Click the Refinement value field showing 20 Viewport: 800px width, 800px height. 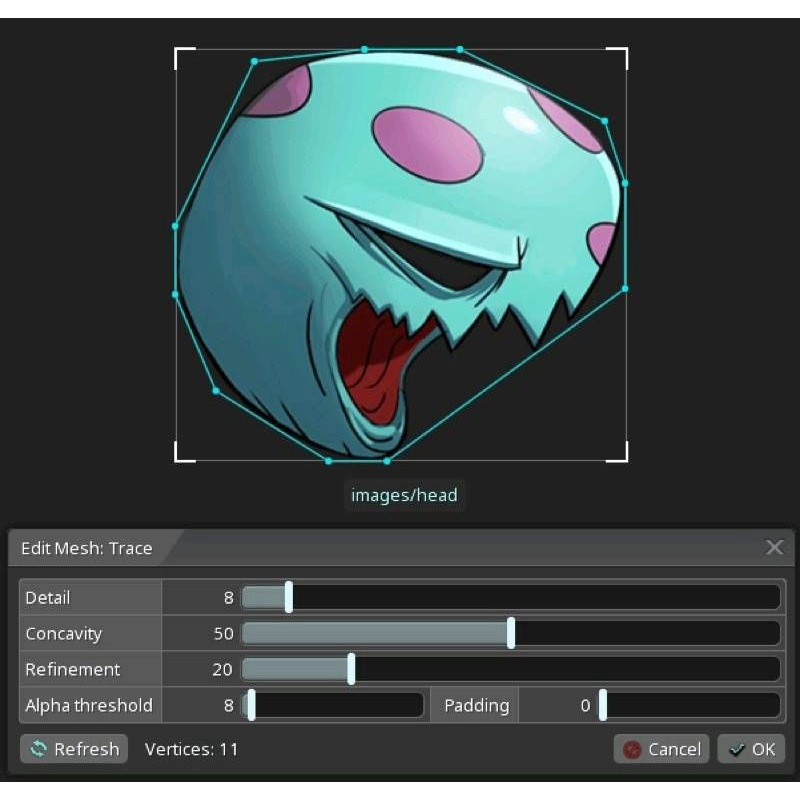(202, 669)
